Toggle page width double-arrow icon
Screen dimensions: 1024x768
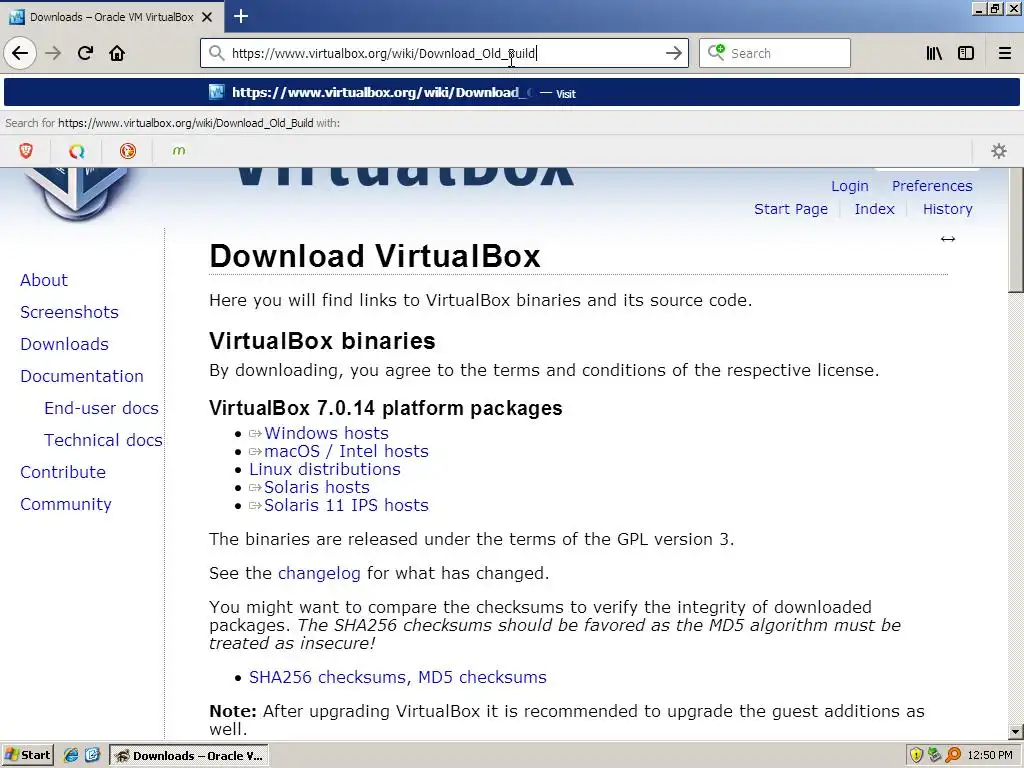(x=948, y=239)
